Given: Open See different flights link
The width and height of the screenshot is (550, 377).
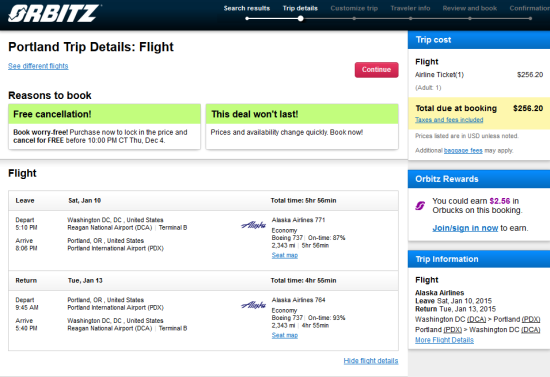Looking at the screenshot, I should click(38, 66).
